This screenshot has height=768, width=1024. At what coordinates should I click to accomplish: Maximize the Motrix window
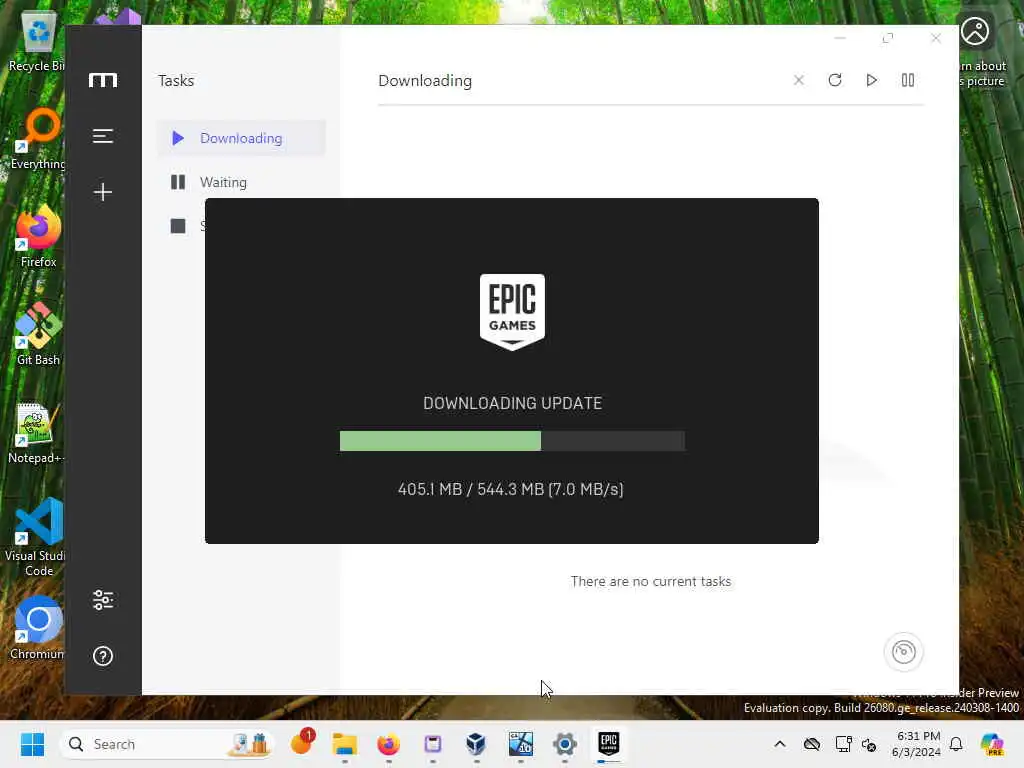(x=888, y=38)
